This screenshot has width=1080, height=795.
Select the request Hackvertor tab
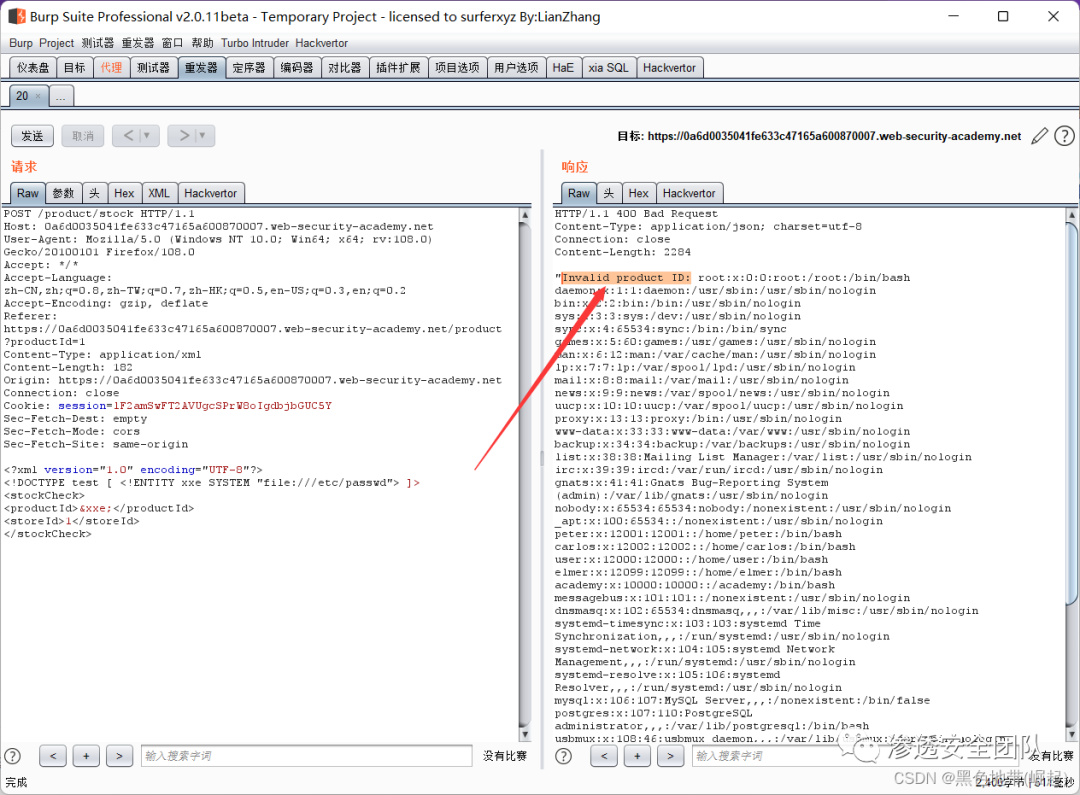tap(211, 193)
